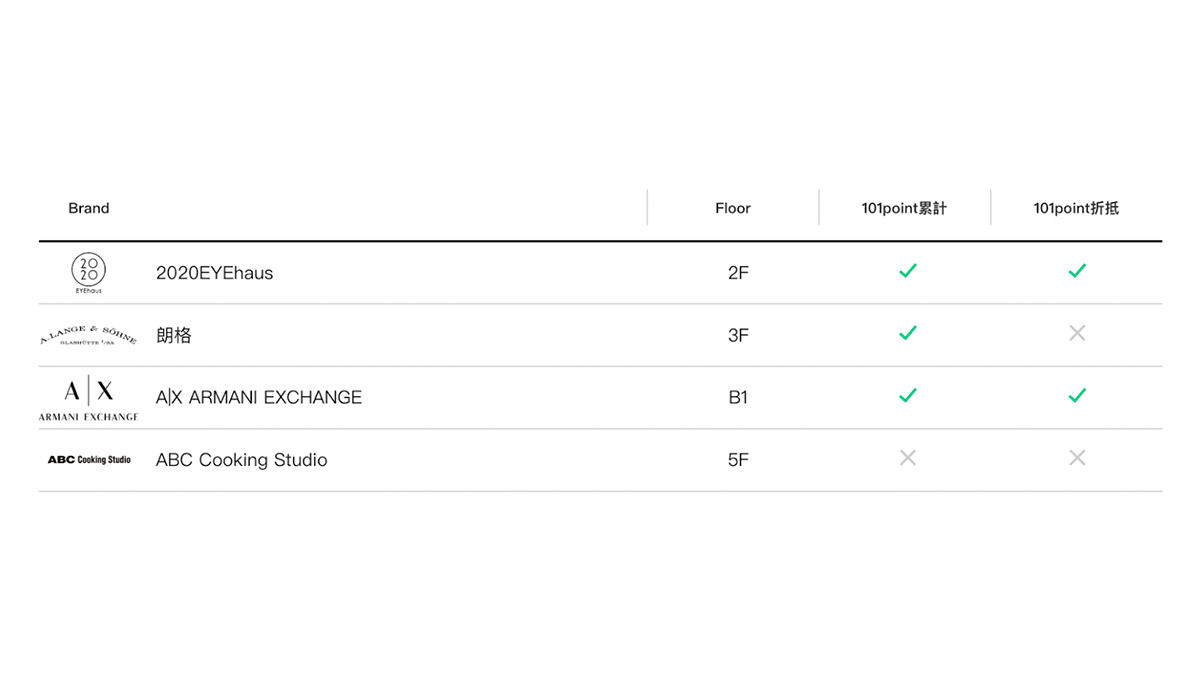This screenshot has width=1200, height=674.
Task: Click ABC Cooking Studio cross under 101point折抵
Action: tap(1077, 458)
